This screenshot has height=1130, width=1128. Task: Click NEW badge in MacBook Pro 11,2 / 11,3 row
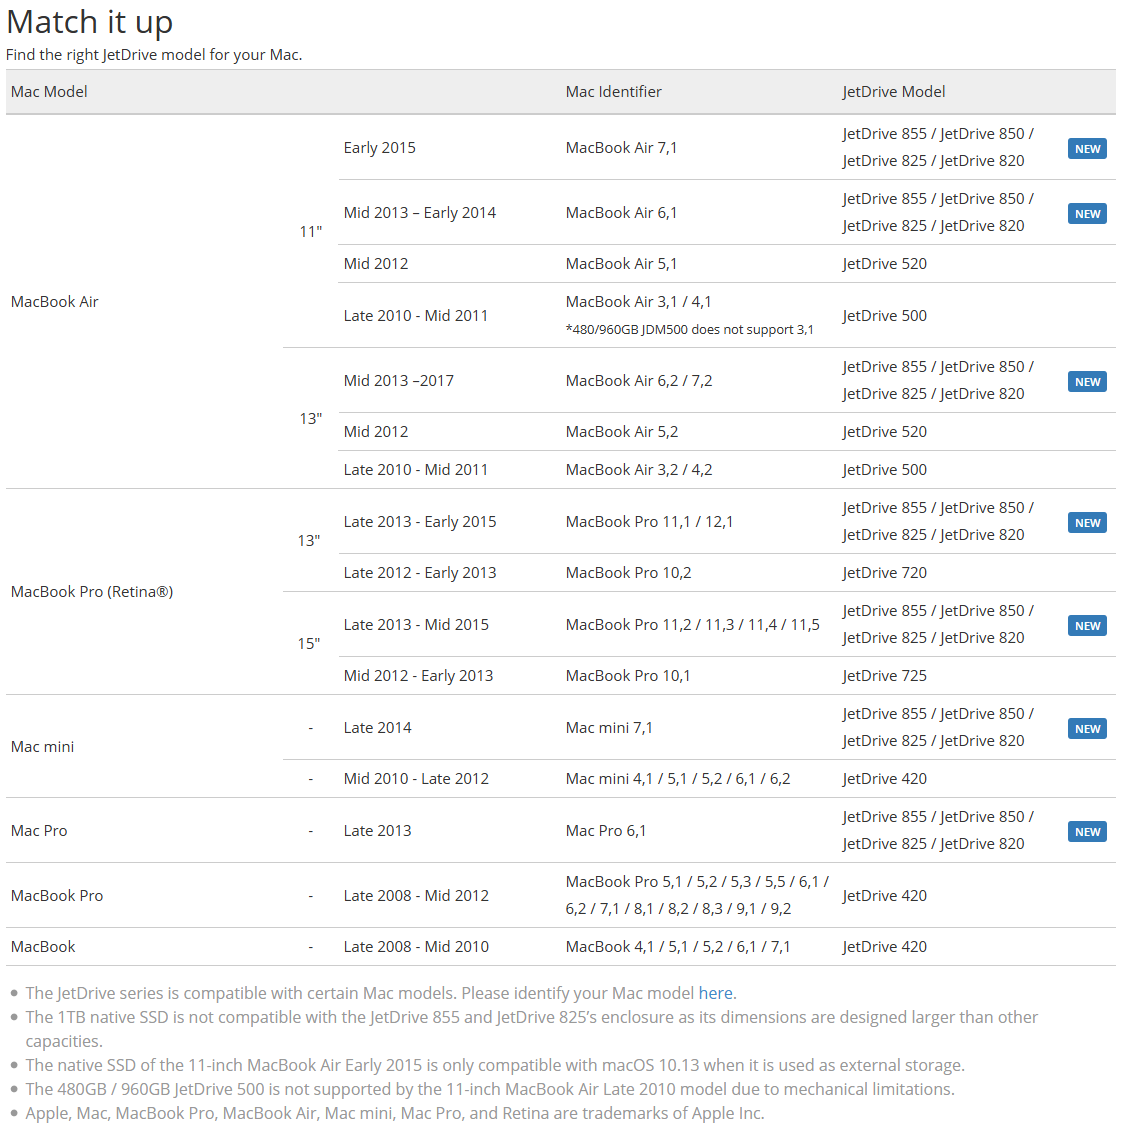point(1087,626)
